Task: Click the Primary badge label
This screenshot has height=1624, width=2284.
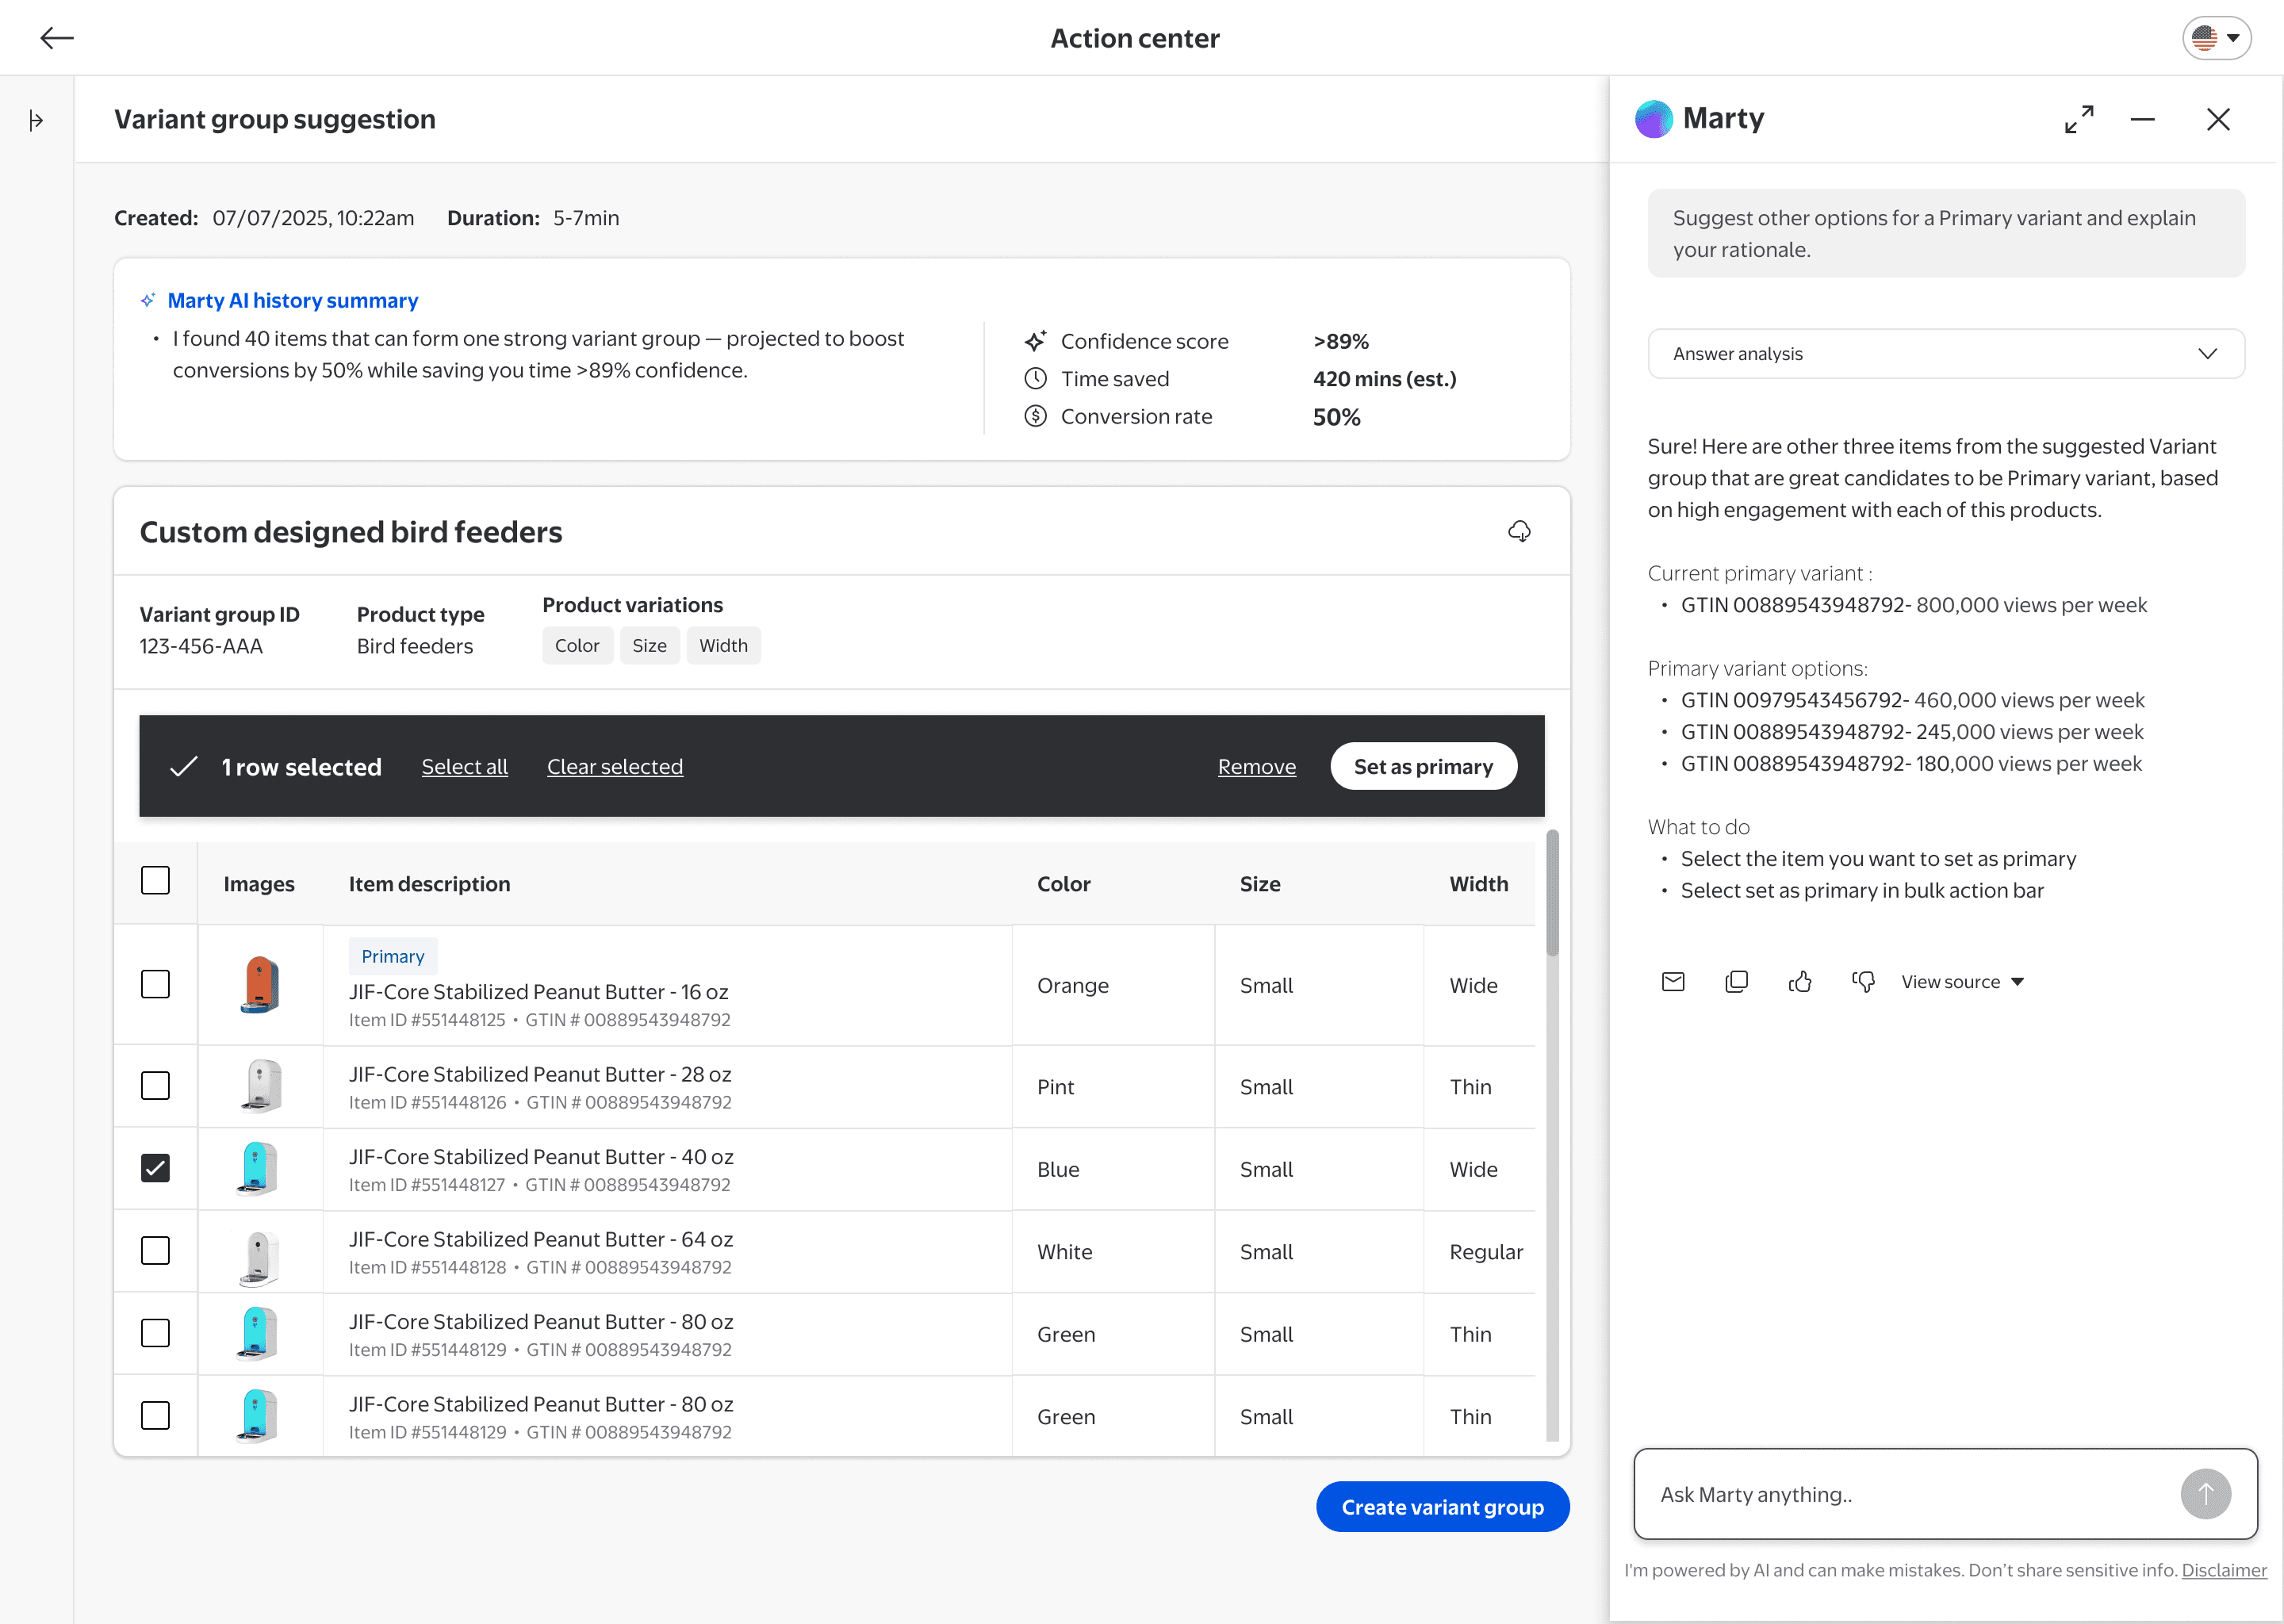Action: click(x=393, y=956)
